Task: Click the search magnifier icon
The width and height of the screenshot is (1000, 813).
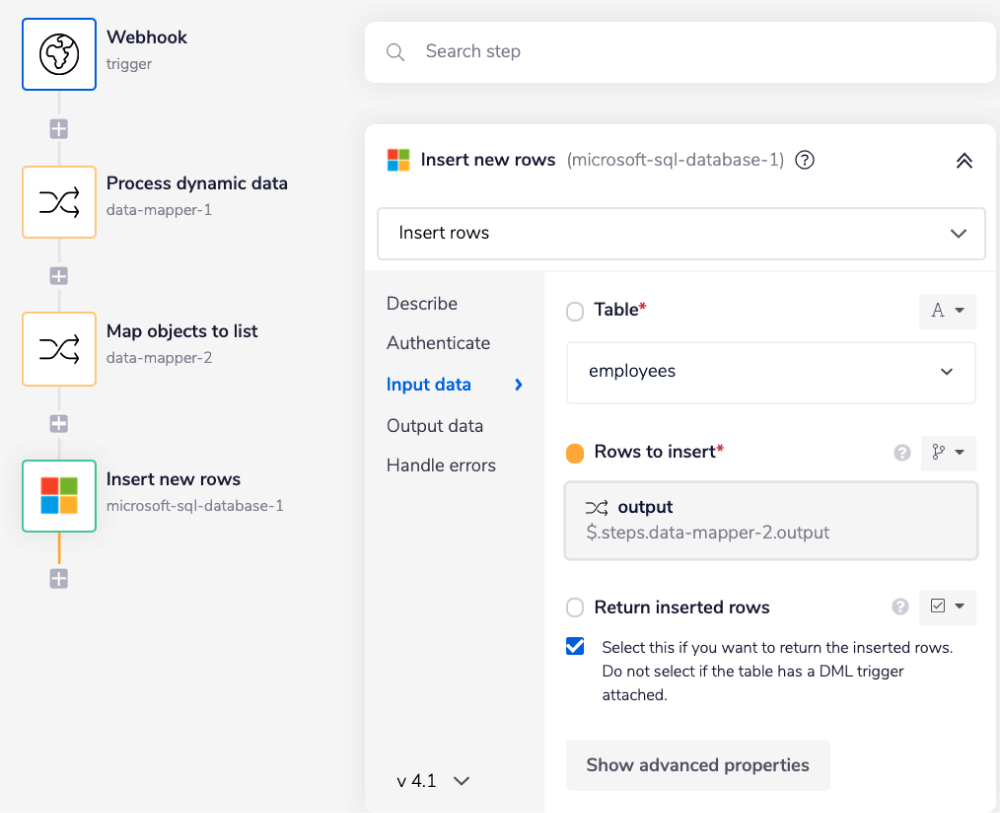Action: [395, 51]
